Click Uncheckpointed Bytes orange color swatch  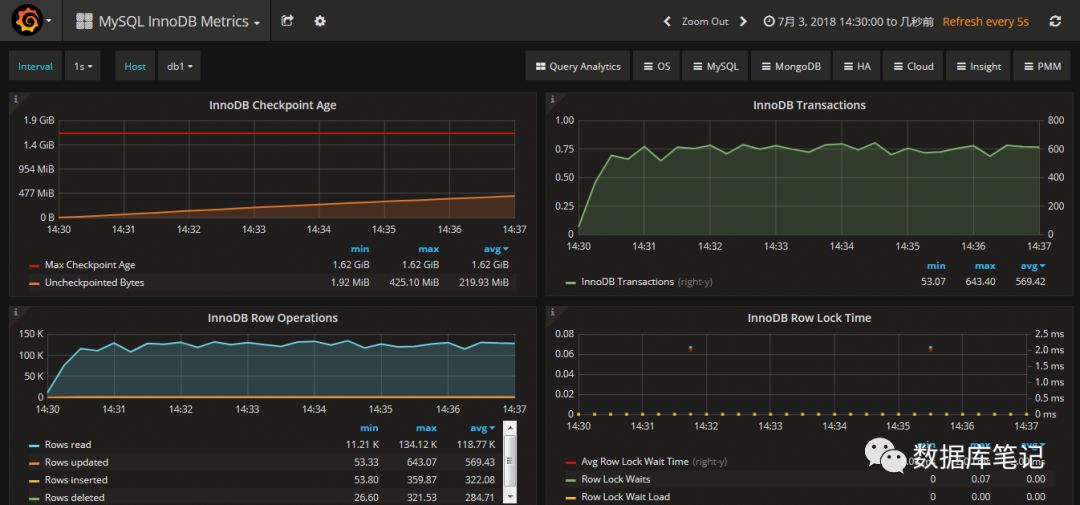tap(34, 283)
